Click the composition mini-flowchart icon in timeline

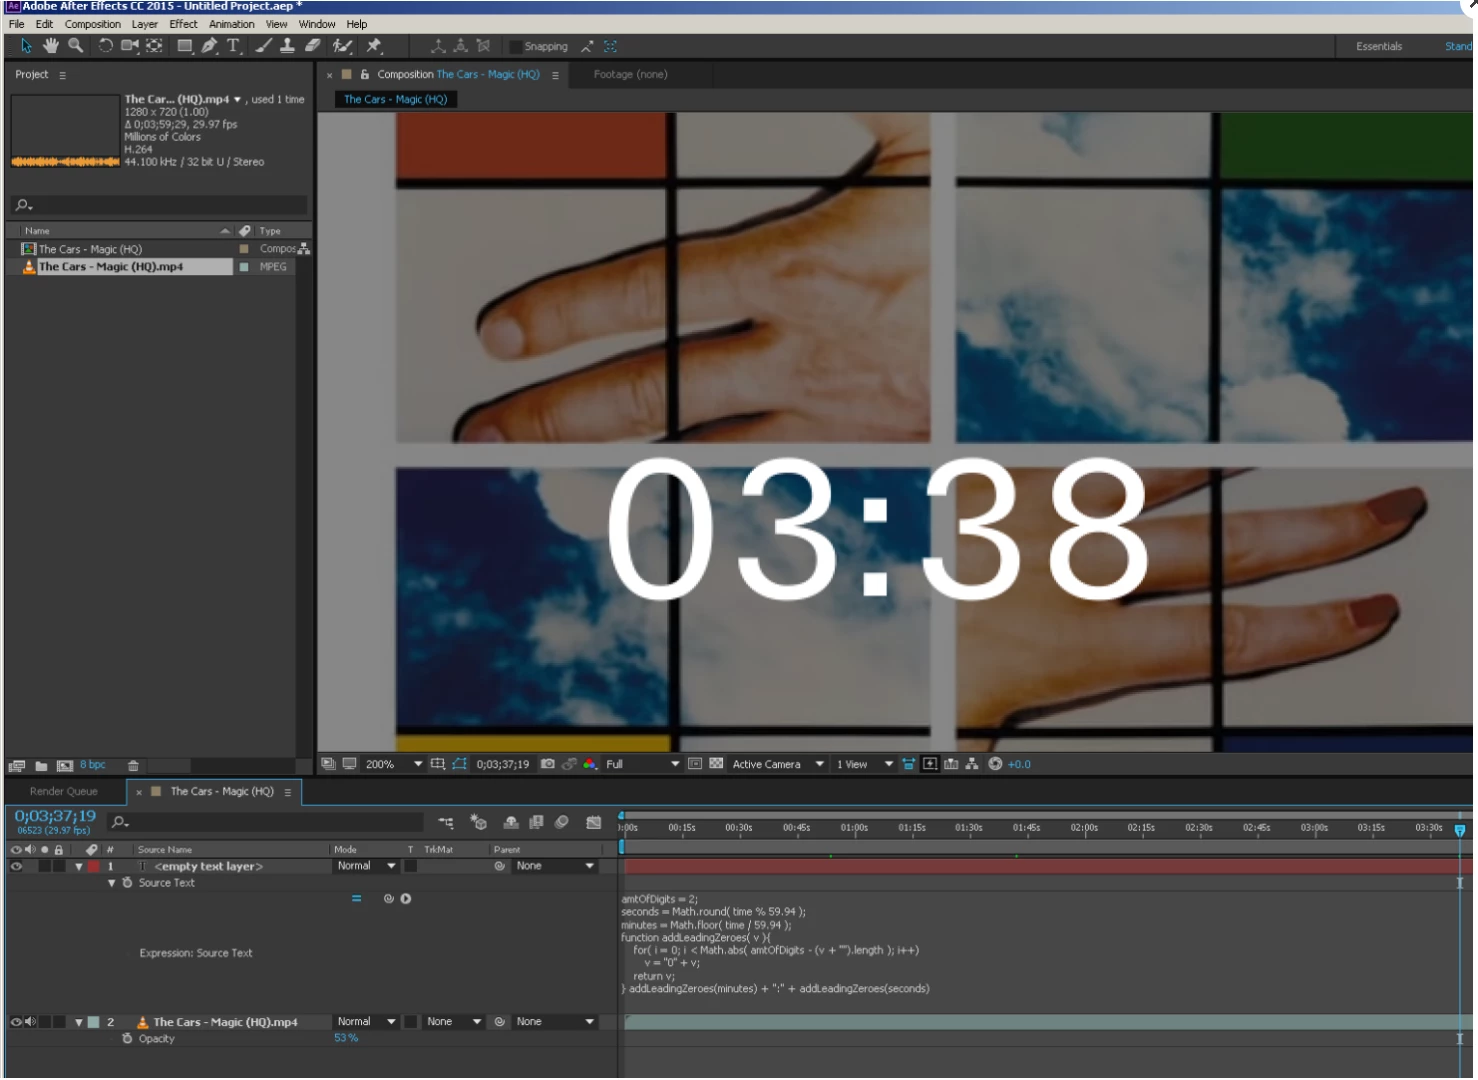[x=446, y=822]
